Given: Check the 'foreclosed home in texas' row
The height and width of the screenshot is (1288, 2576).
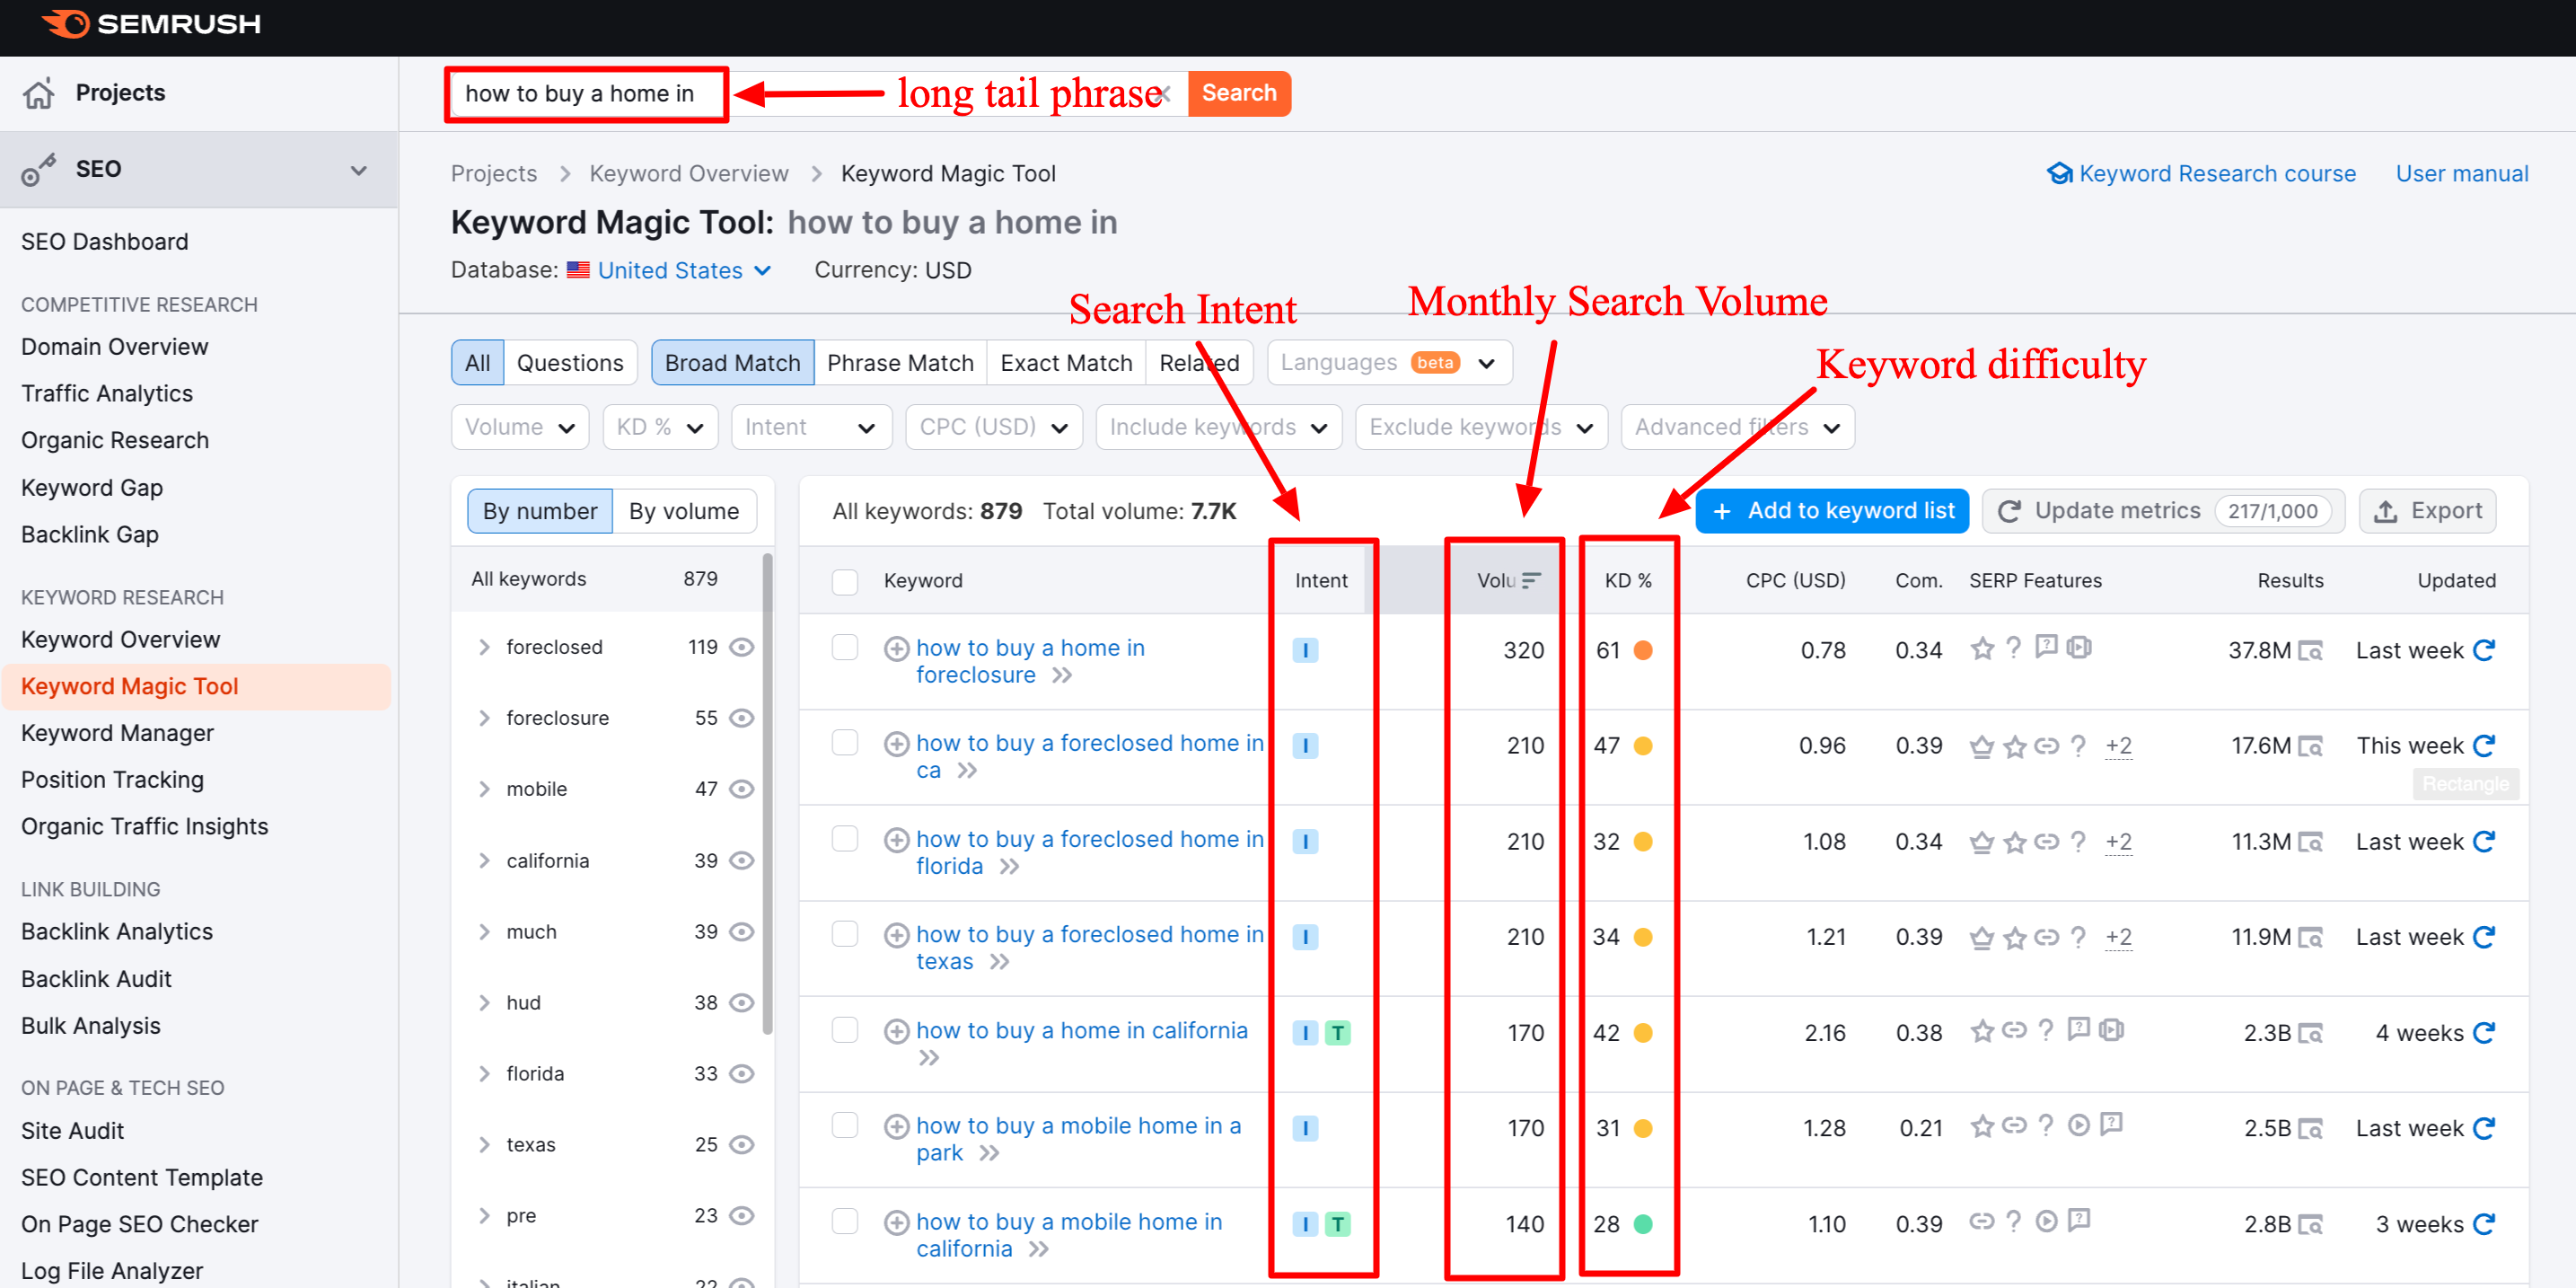Looking at the screenshot, I should pyautogui.click(x=845, y=934).
